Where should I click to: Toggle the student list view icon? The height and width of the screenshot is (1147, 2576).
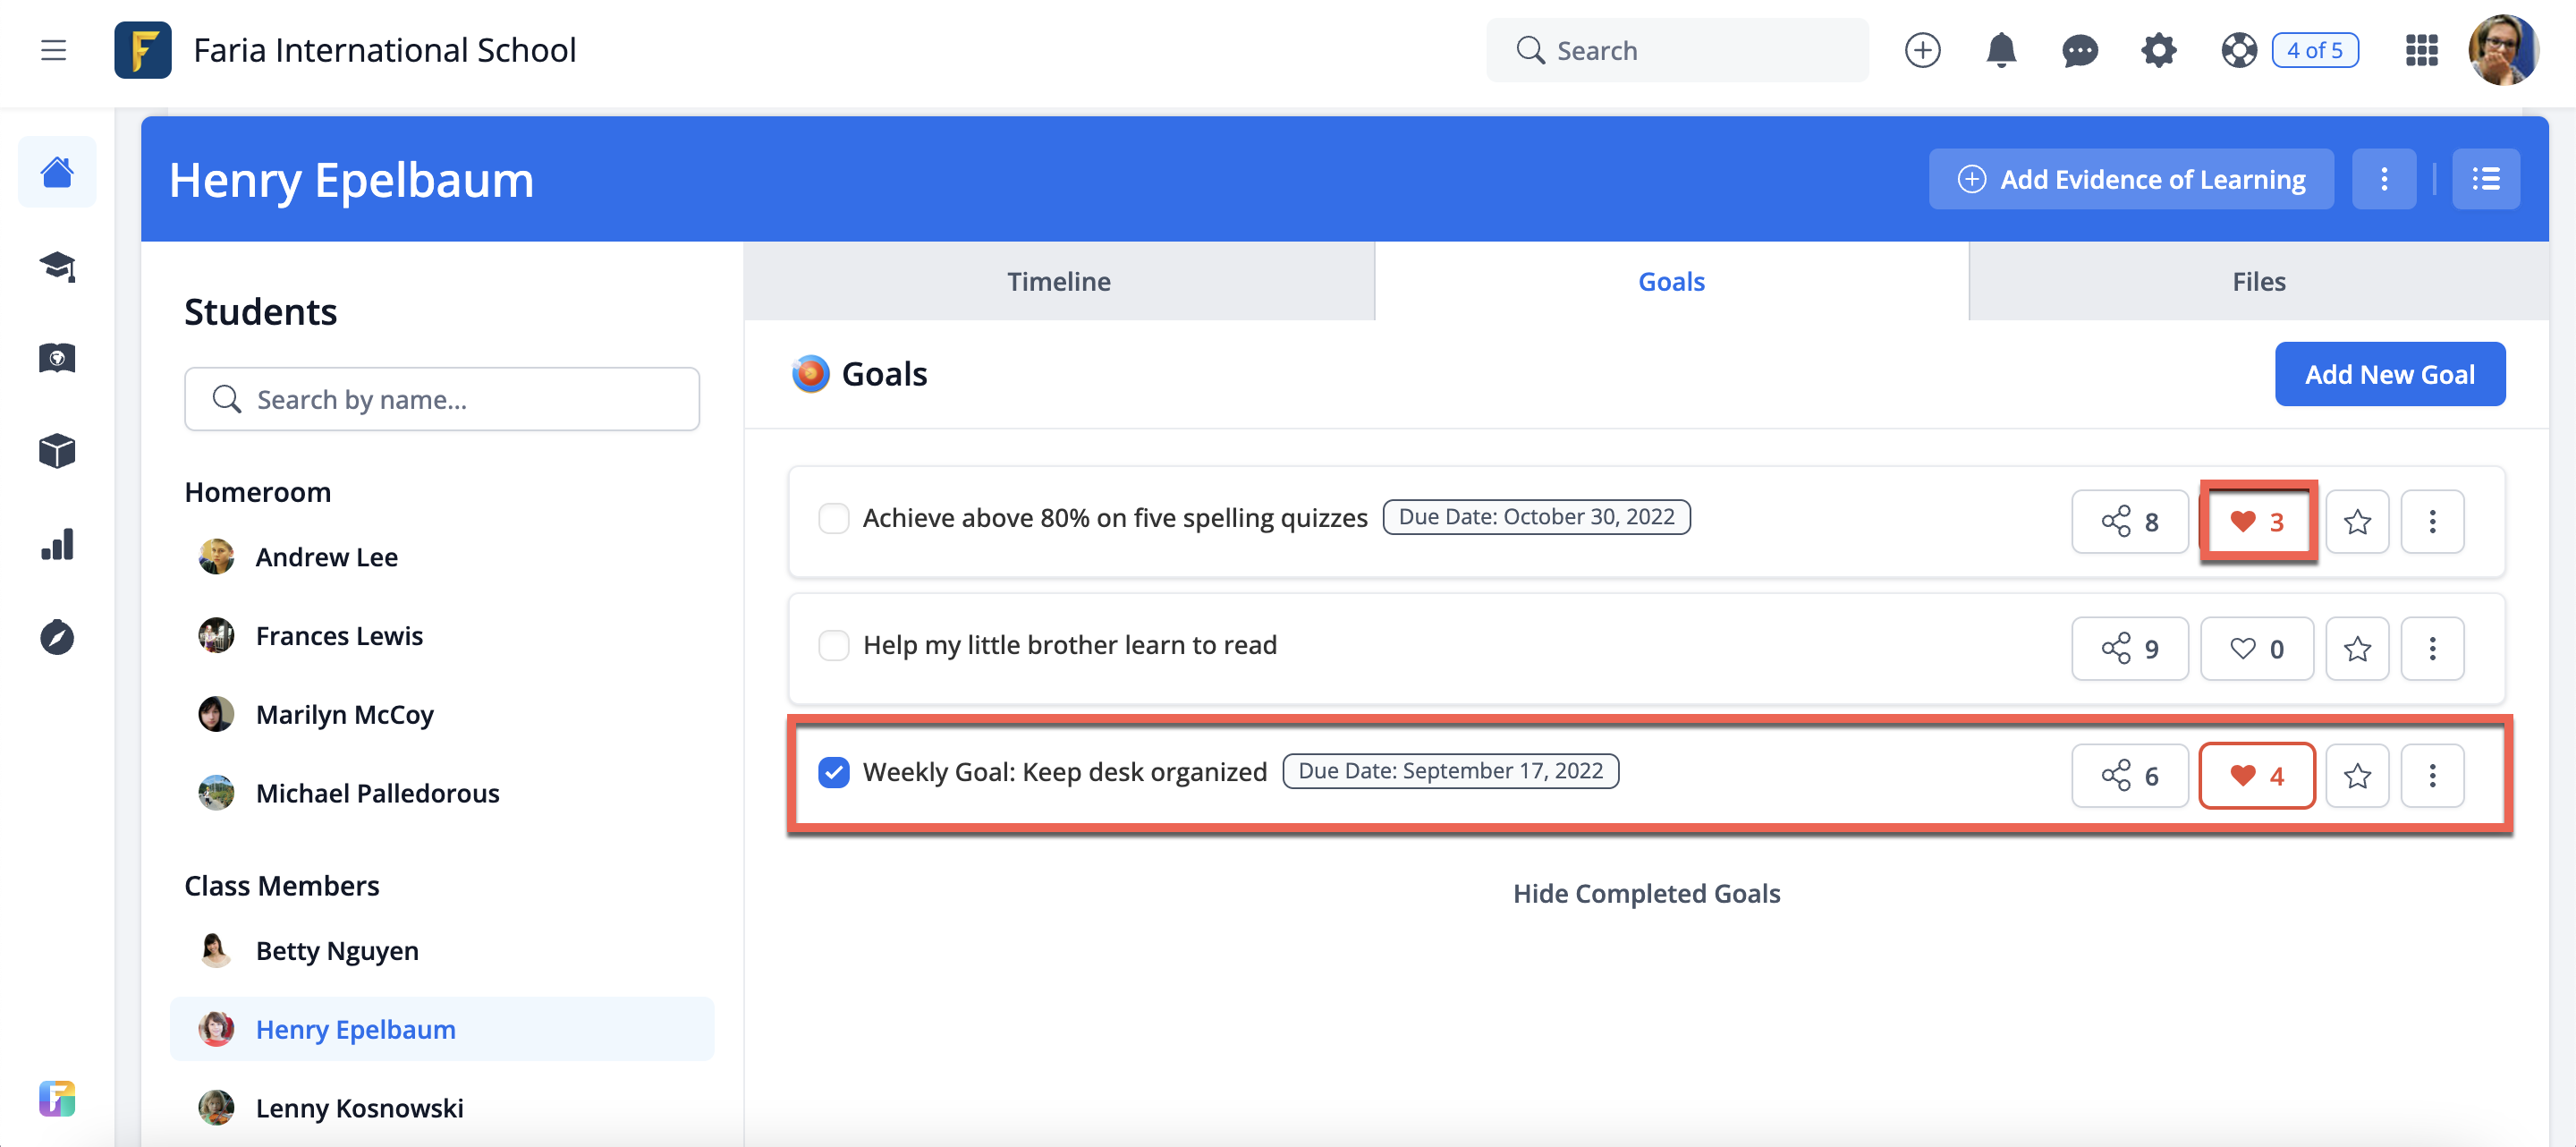[x=2486, y=179]
